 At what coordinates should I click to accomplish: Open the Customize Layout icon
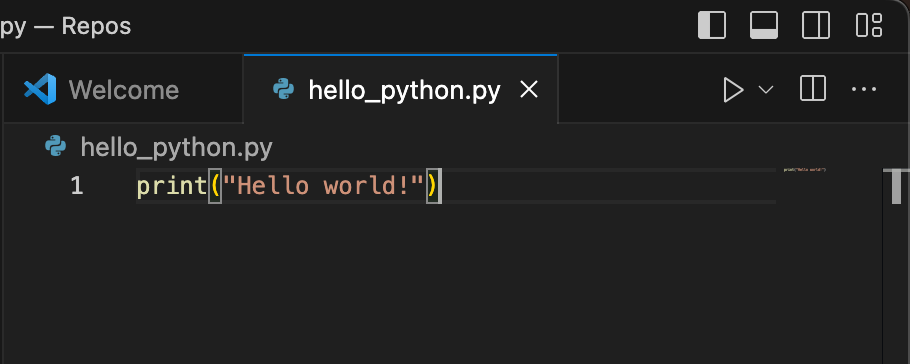point(869,26)
